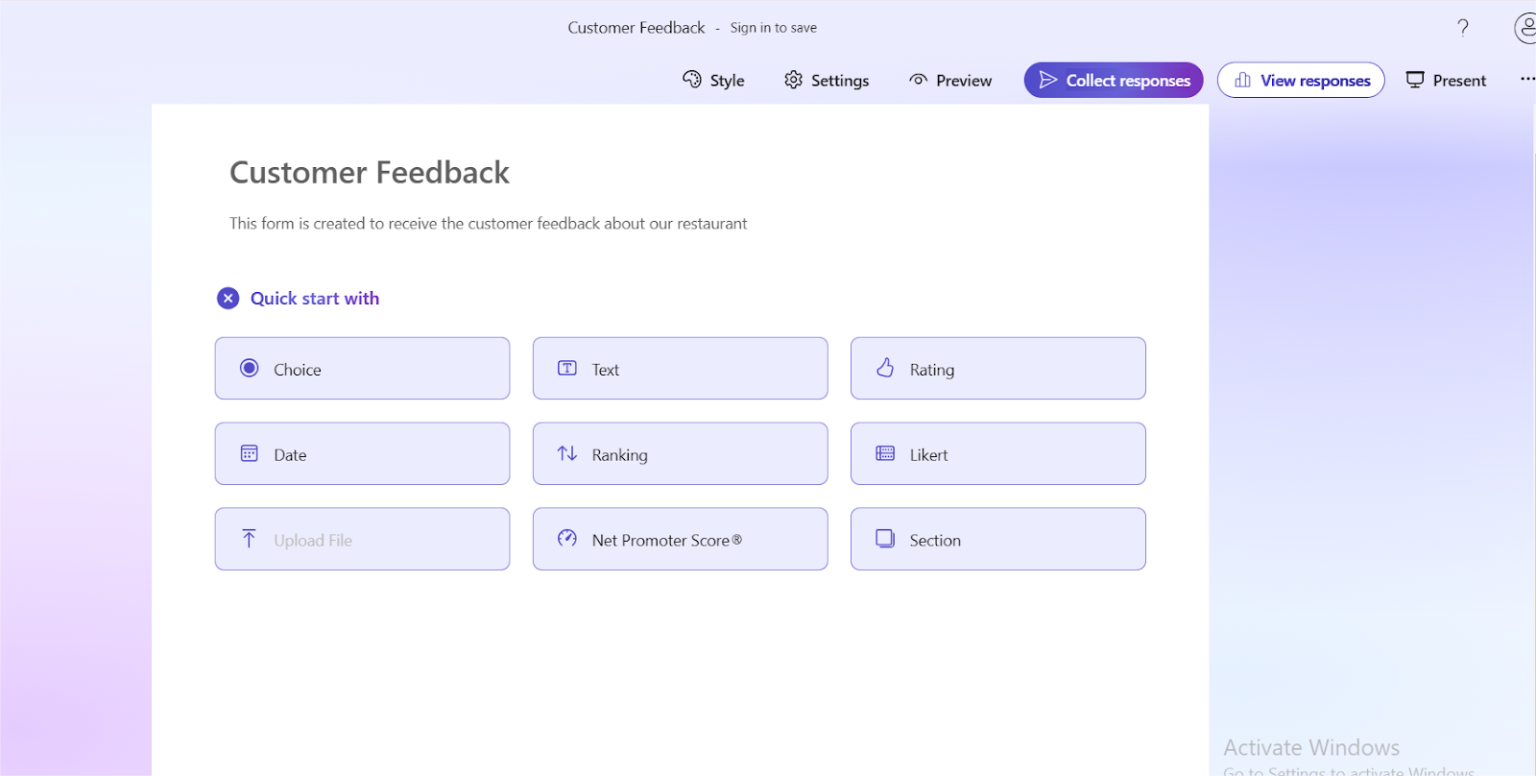The height and width of the screenshot is (776, 1536).
Task: Edit the Customer Feedback form title
Action: pyautogui.click(x=369, y=172)
